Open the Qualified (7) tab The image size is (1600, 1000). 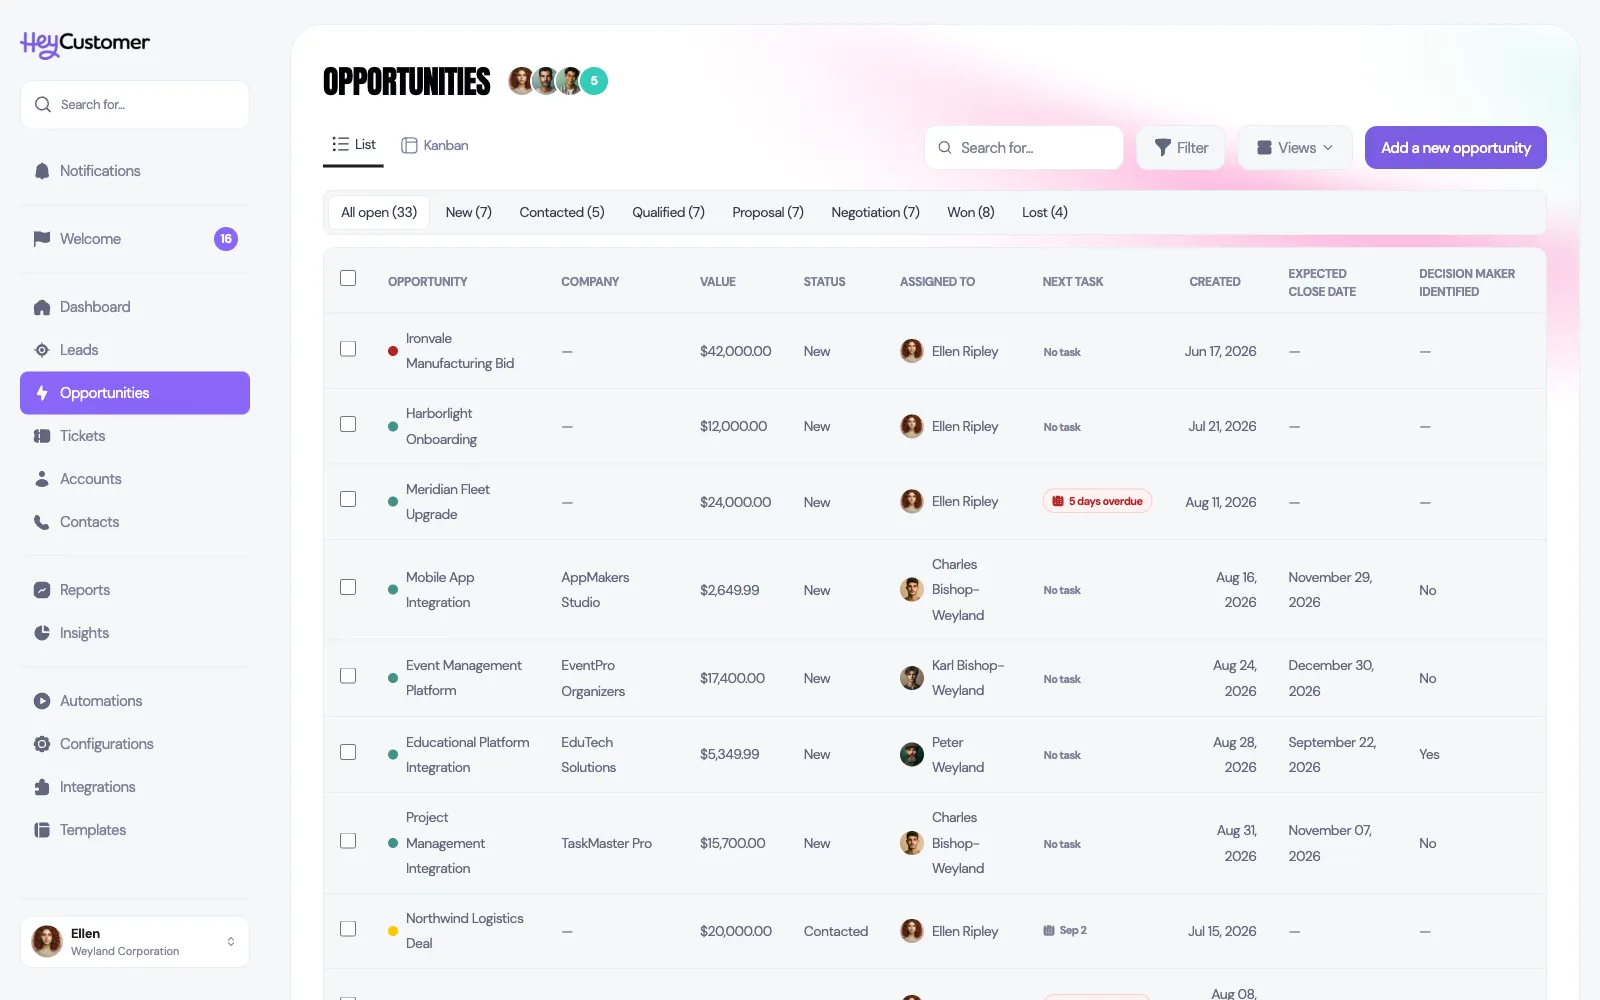tap(668, 212)
